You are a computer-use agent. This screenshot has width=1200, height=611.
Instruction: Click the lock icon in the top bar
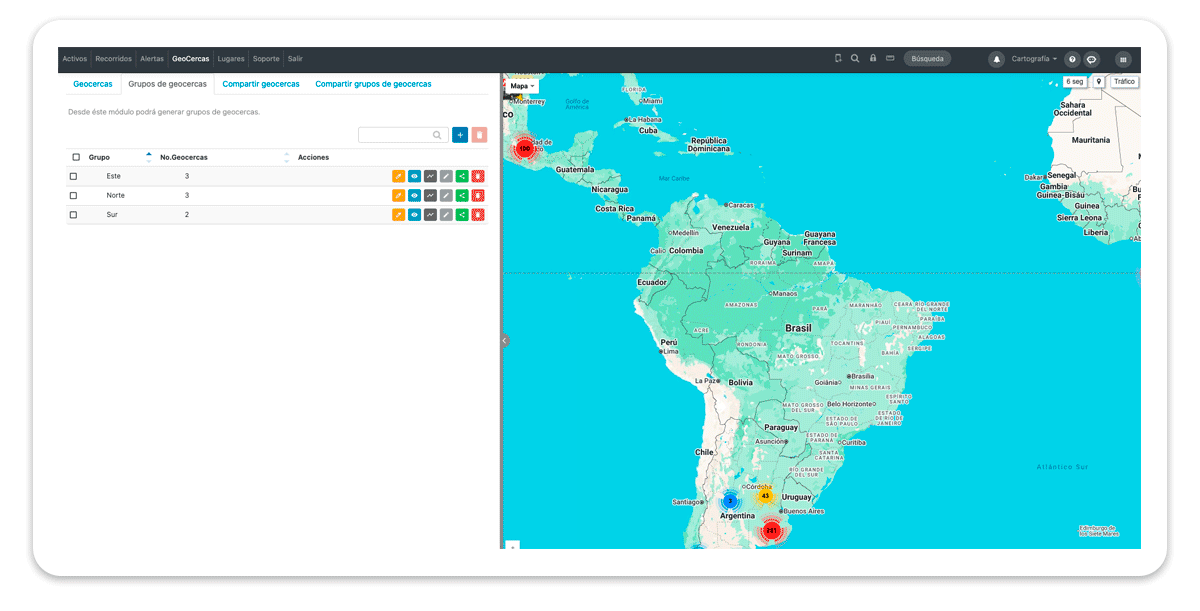[873, 58]
